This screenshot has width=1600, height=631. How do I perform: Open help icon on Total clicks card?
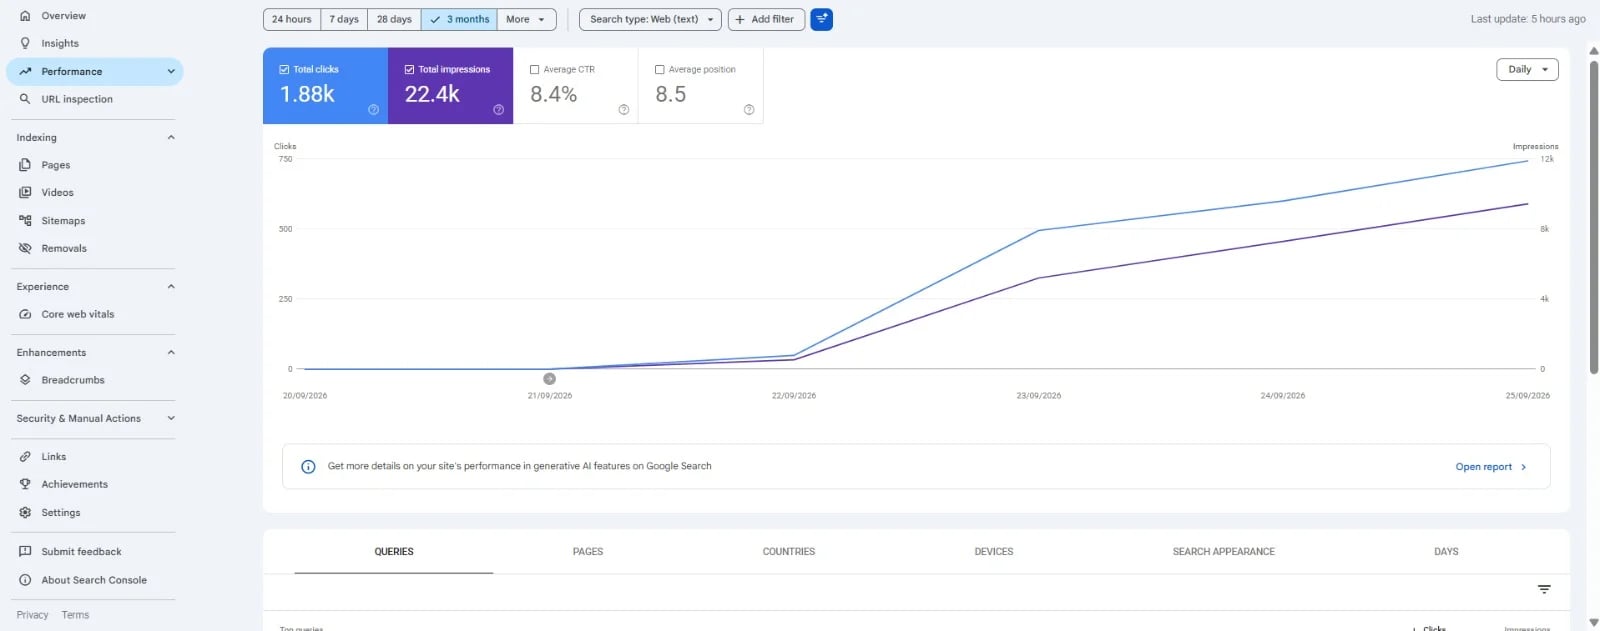pyautogui.click(x=373, y=110)
